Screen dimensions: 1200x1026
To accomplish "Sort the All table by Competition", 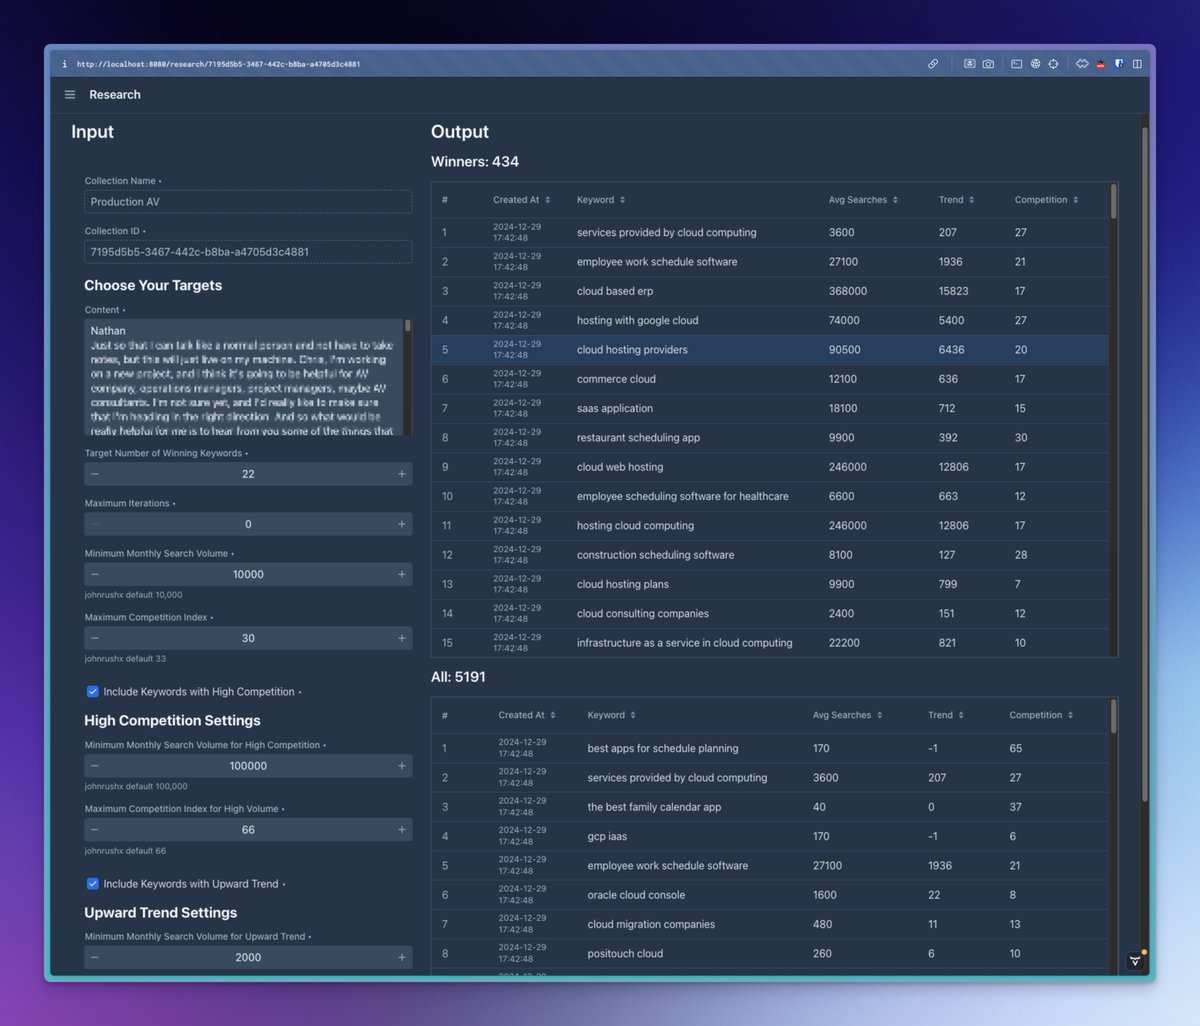I will tap(1041, 715).
